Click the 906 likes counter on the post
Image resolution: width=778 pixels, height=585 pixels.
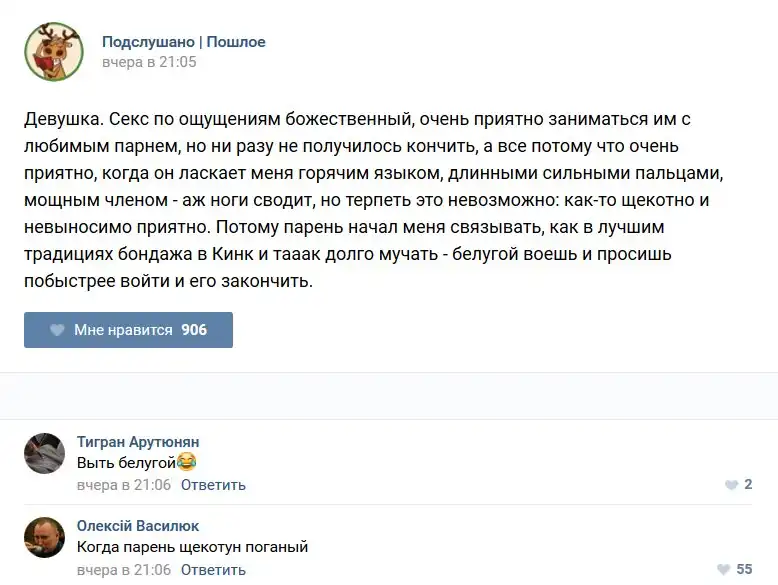(194, 330)
